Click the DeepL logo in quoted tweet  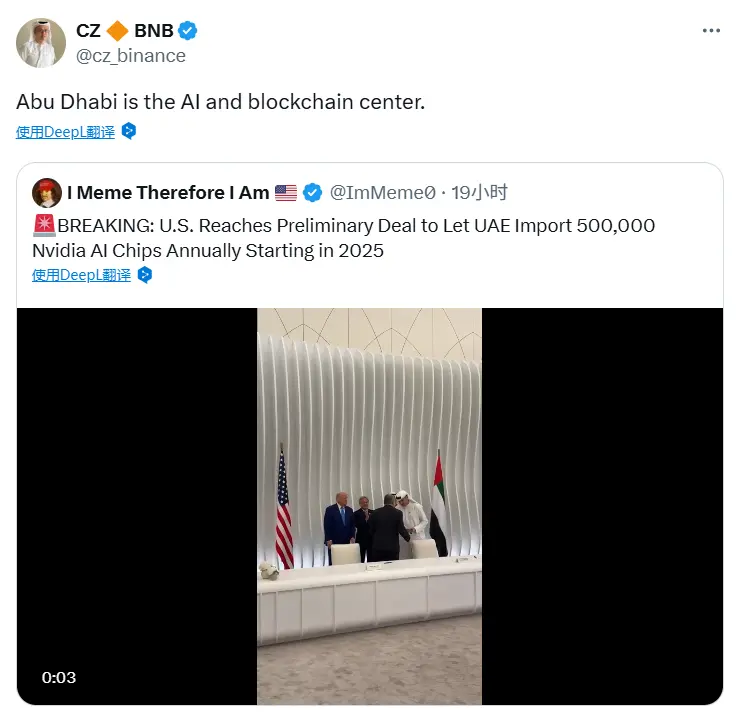tap(145, 275)
